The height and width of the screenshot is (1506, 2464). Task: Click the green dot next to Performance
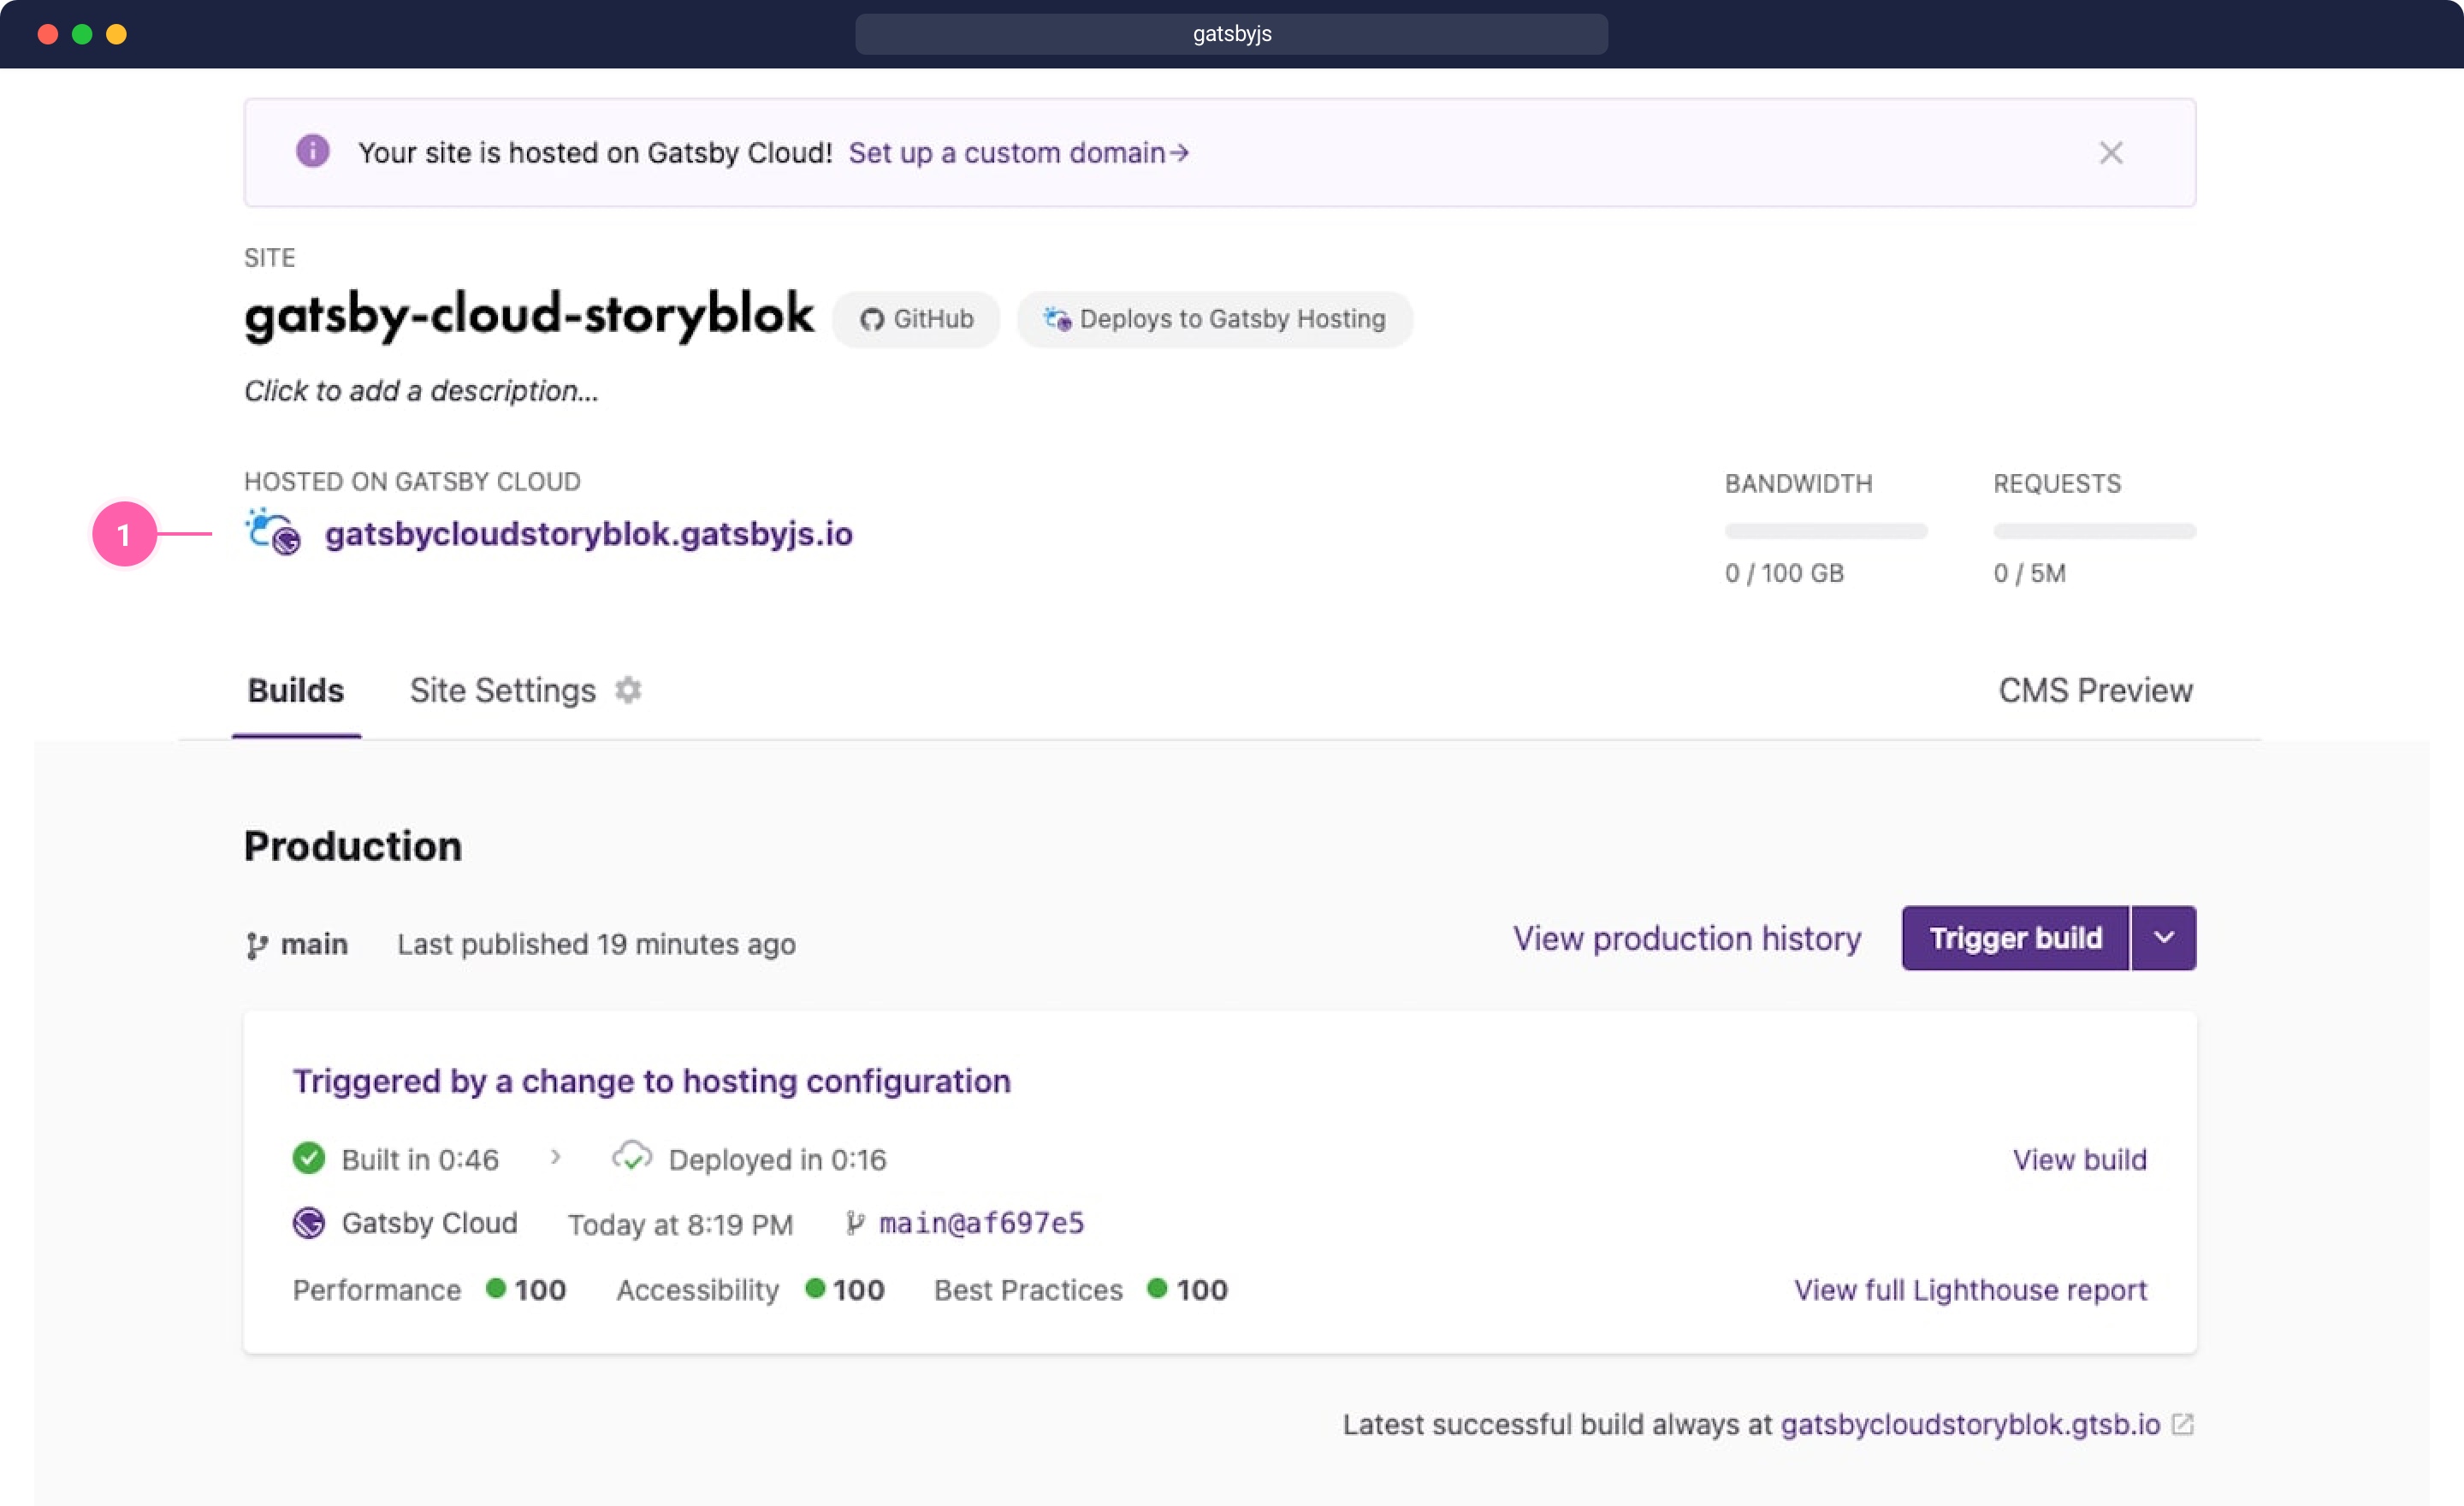coord(495,1288)
